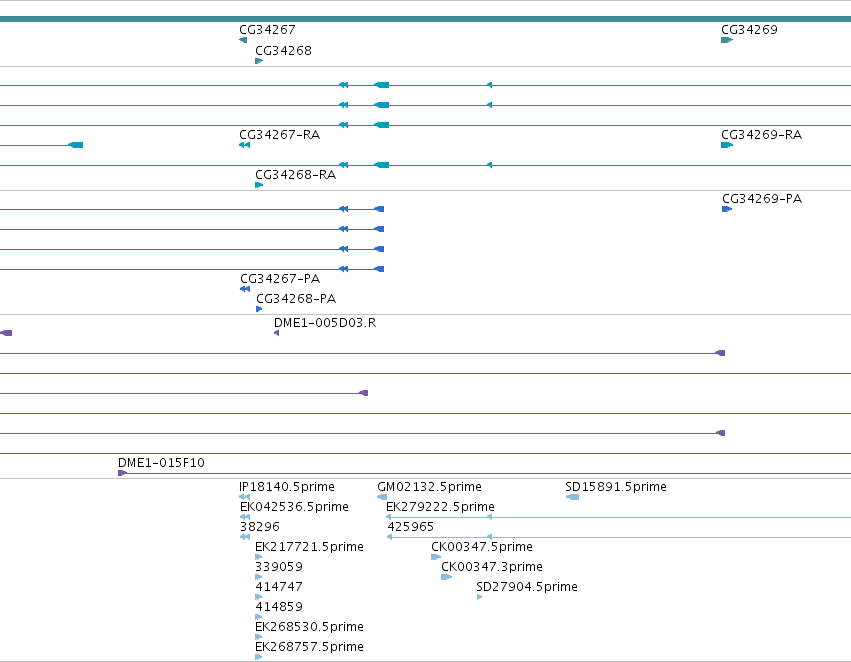This screenshot has height=662, width=851.
Task: Click the feature labeled 414747
Action: 259,597
